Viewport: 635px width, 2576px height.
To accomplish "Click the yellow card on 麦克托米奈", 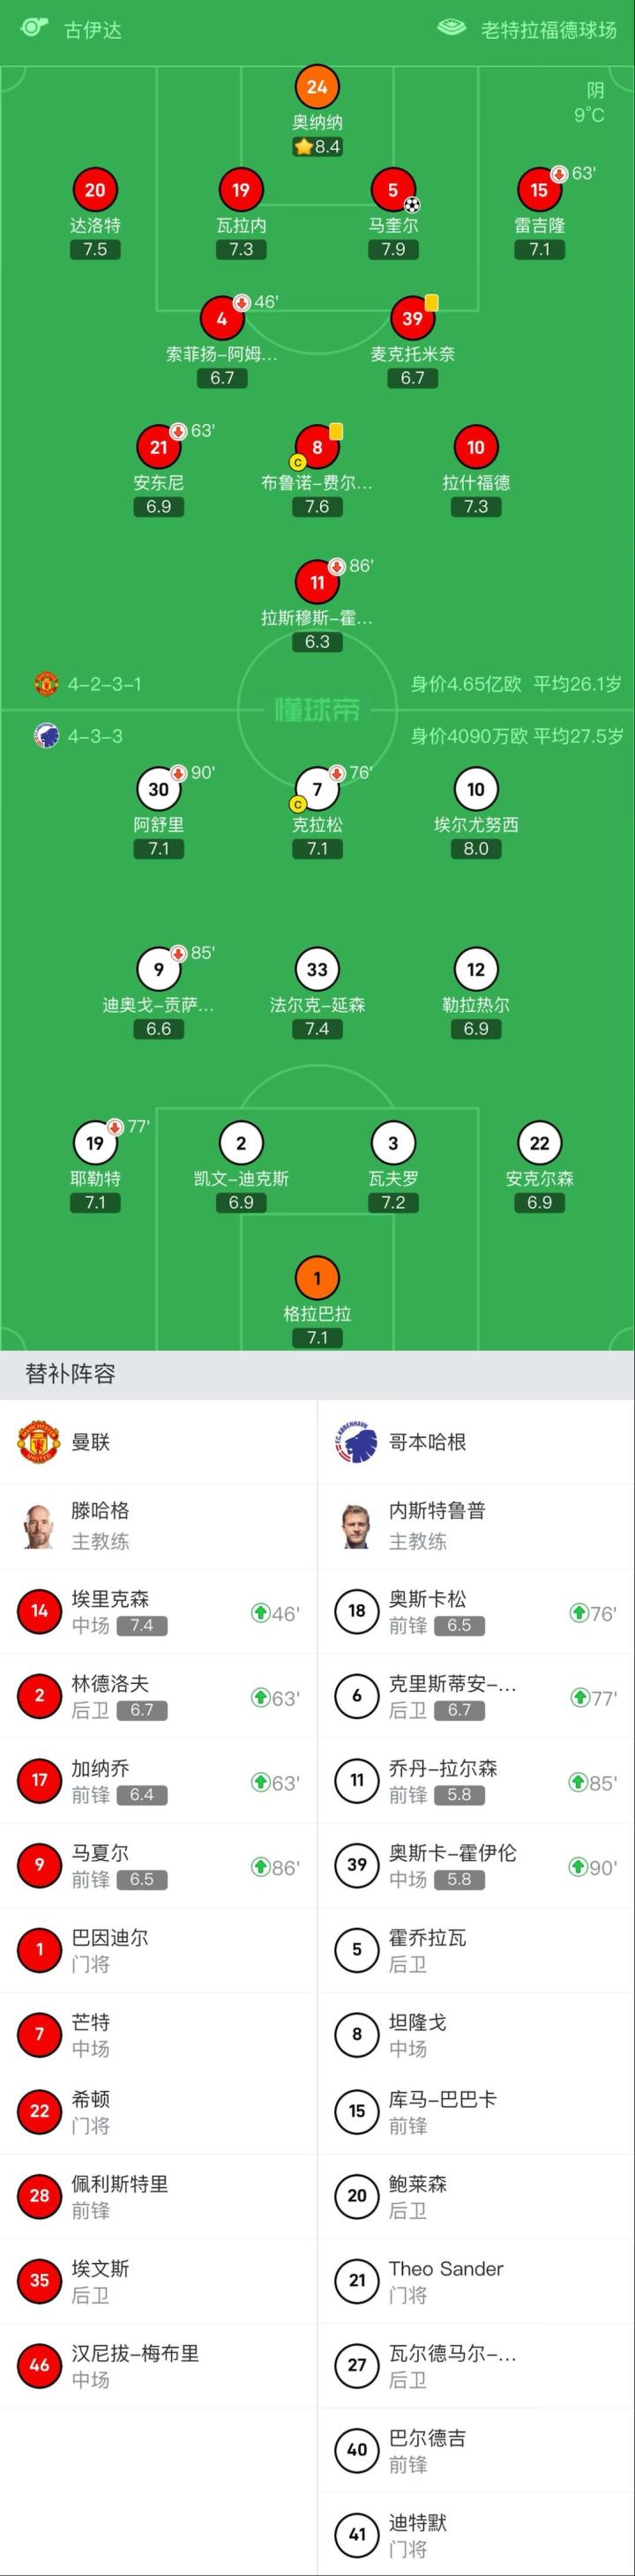I will pyautogui.click(x=432, y=301).
